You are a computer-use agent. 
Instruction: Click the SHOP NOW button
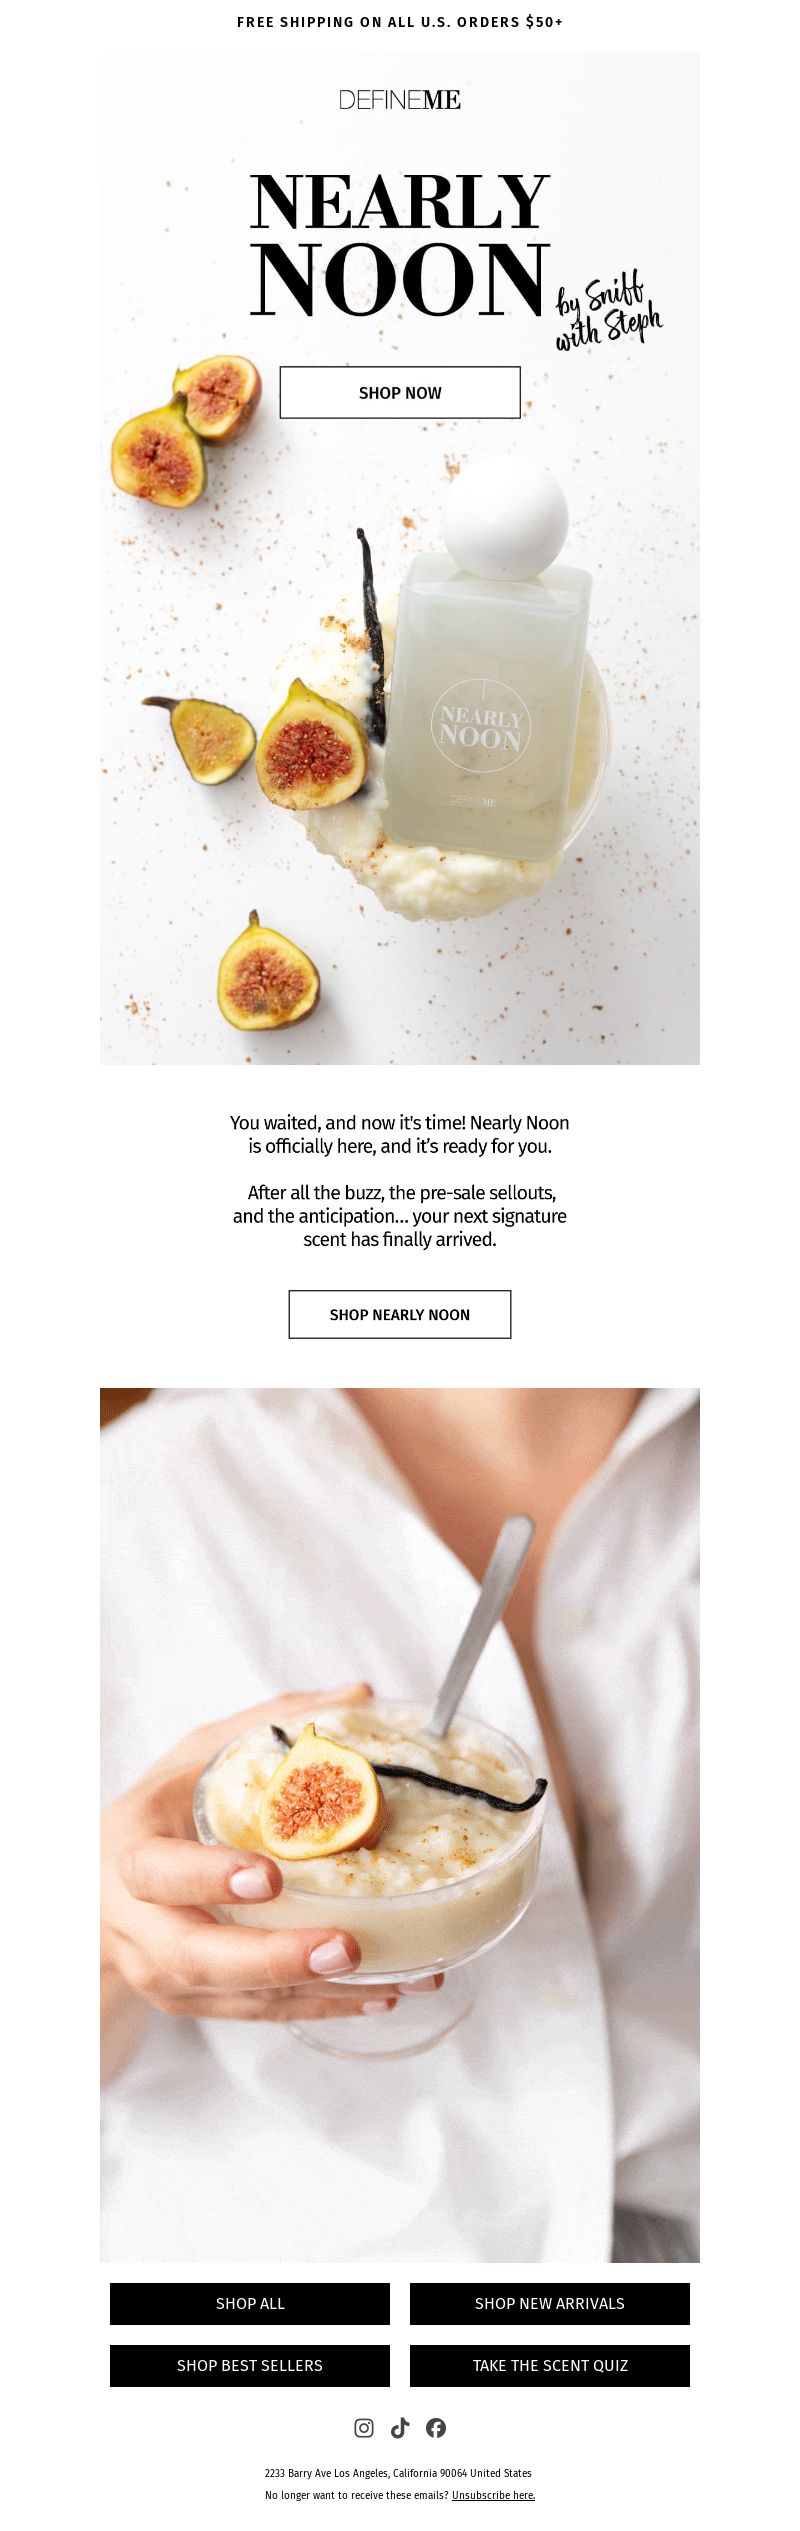pos(400,392)
